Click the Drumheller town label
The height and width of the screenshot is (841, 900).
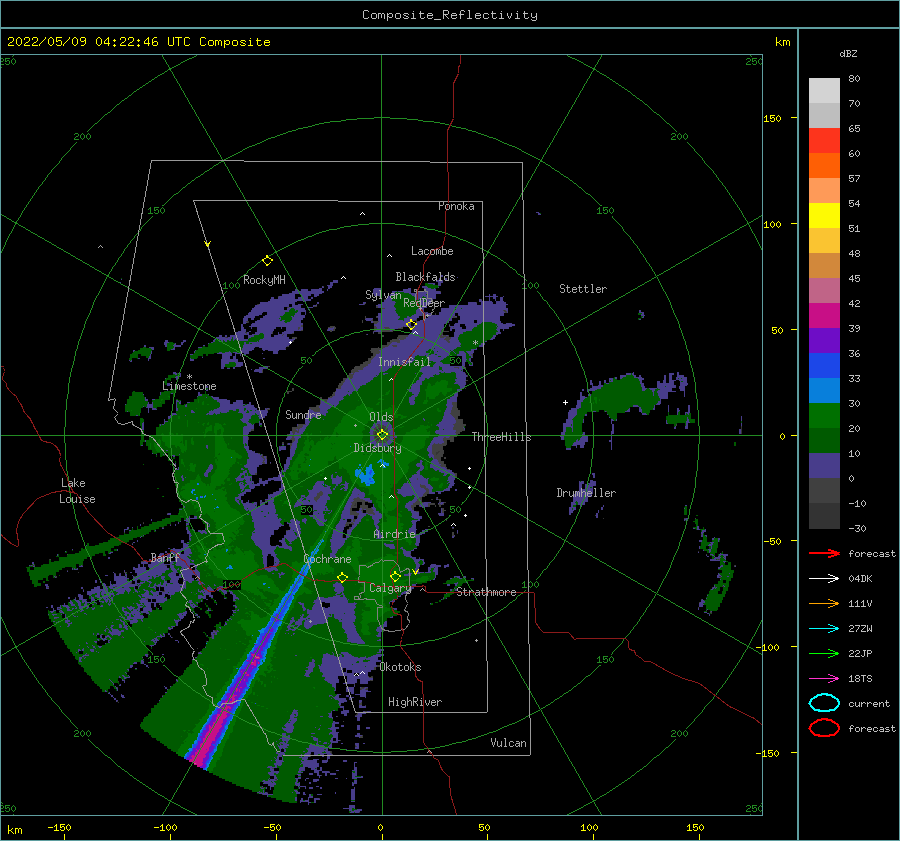[x=586, y=493]
